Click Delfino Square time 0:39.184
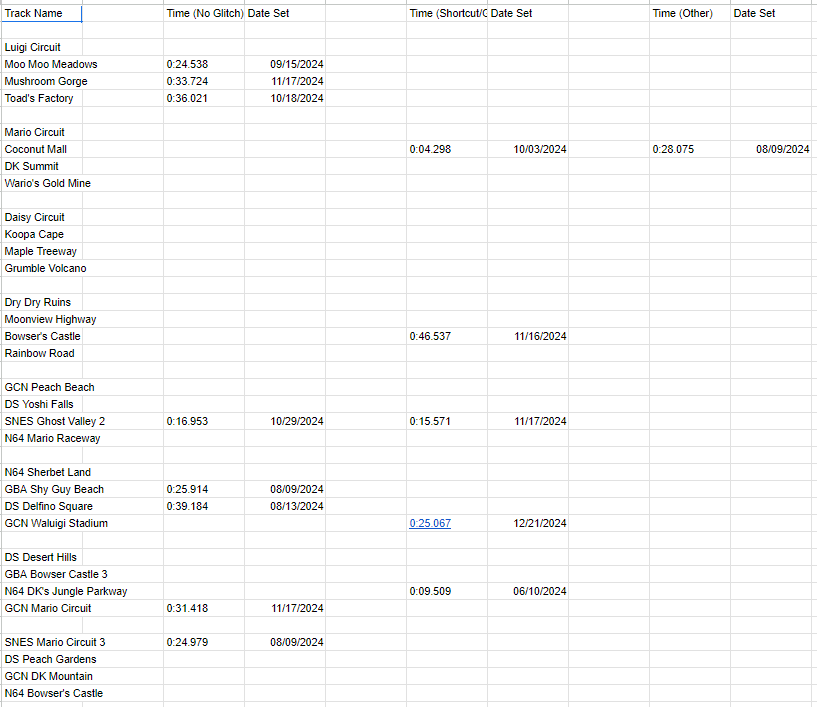The image size is (817, 707). (x=204, y=506)
